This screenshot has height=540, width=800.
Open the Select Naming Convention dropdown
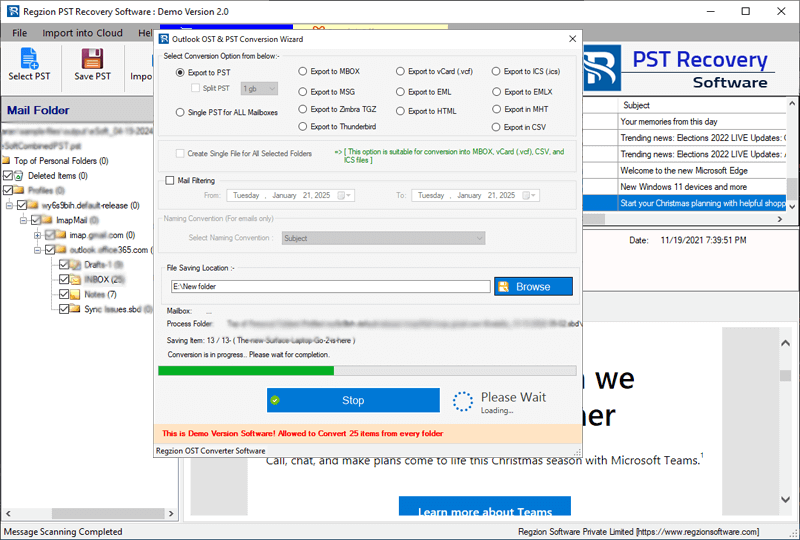point(382,238)
